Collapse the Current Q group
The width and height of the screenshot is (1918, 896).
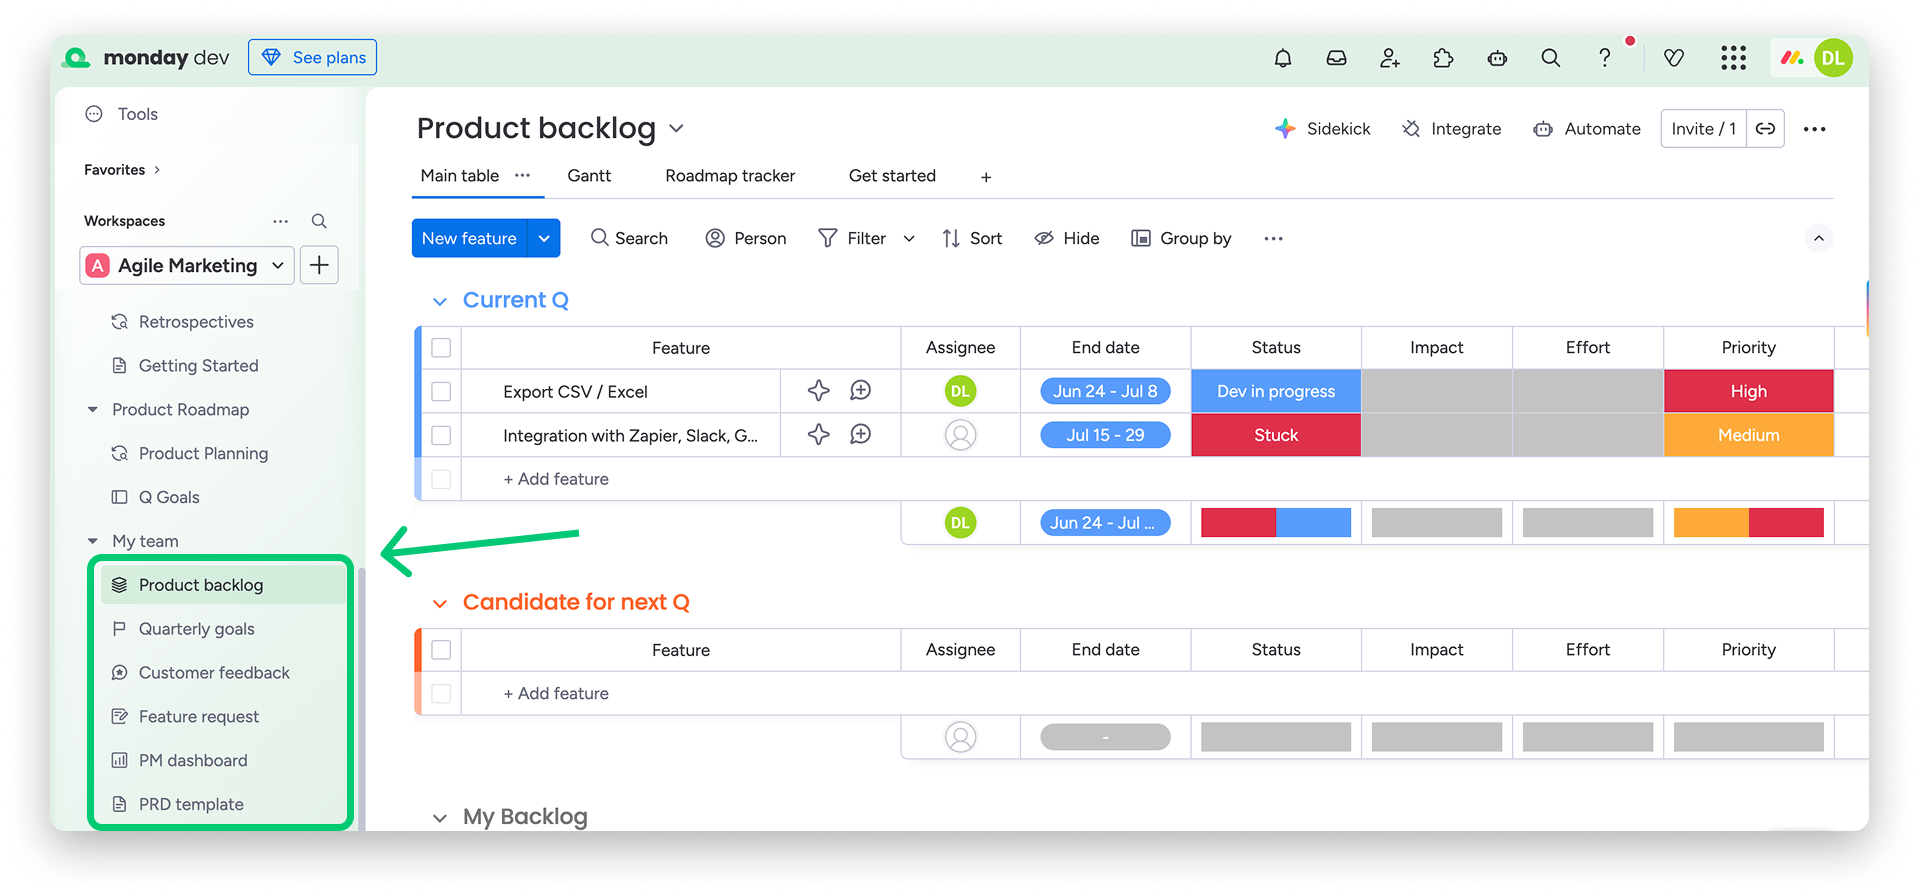click(440, 301)
